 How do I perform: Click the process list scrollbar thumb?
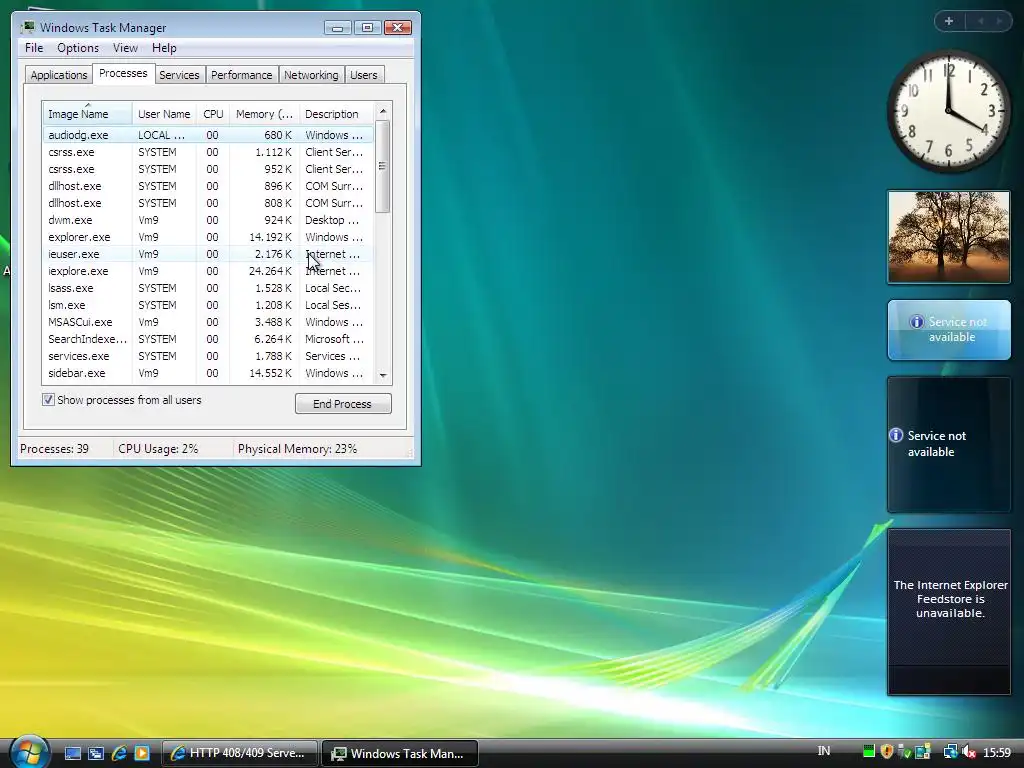tap(383, 167)
